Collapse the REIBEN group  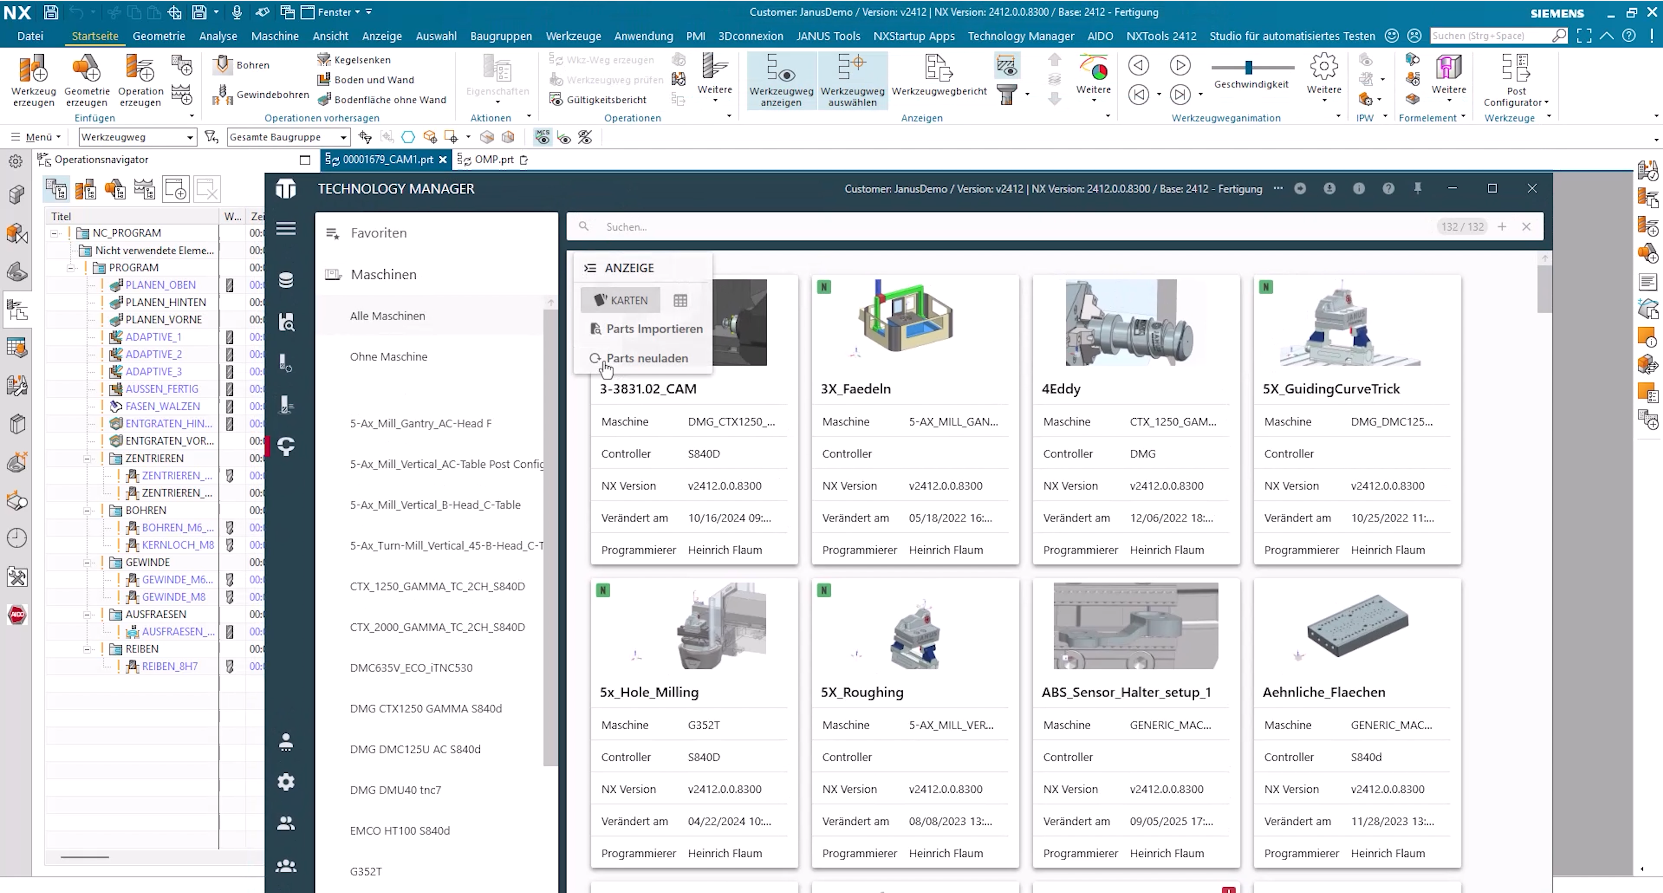88,649
